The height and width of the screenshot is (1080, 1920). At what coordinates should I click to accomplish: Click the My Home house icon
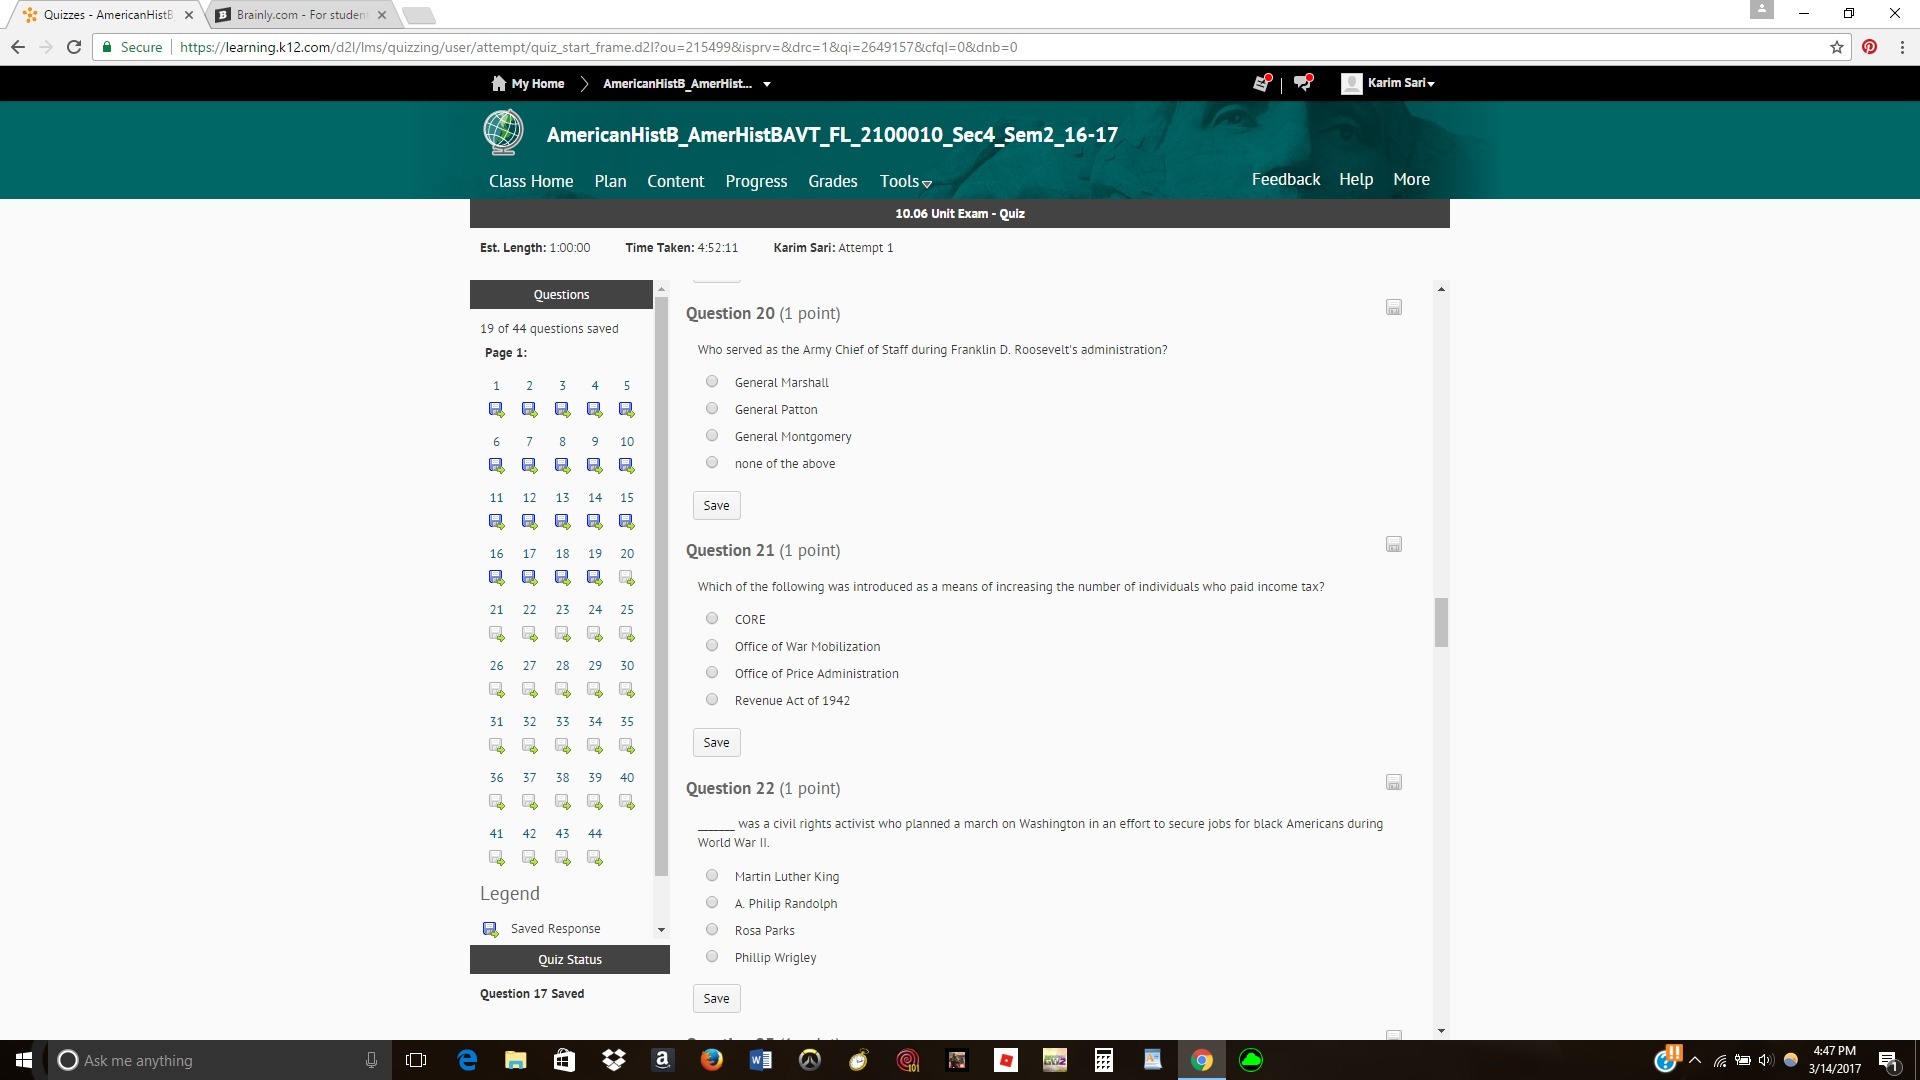[x=498, y=83]
